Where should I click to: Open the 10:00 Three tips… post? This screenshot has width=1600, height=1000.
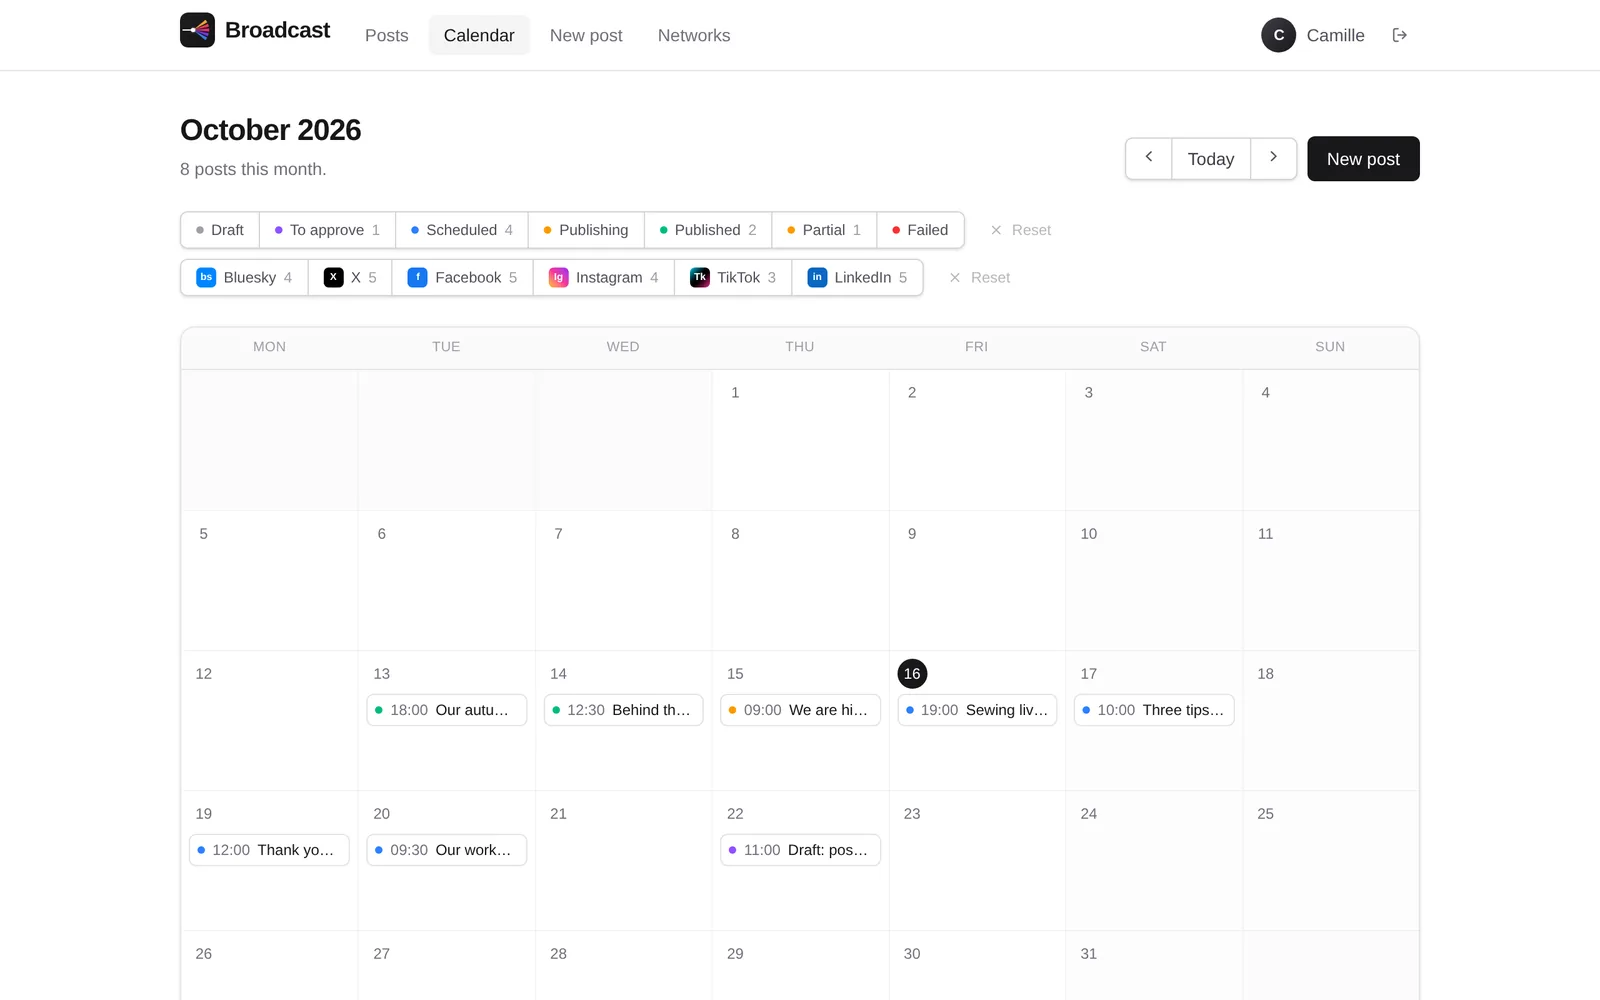tap(1154, 710)
